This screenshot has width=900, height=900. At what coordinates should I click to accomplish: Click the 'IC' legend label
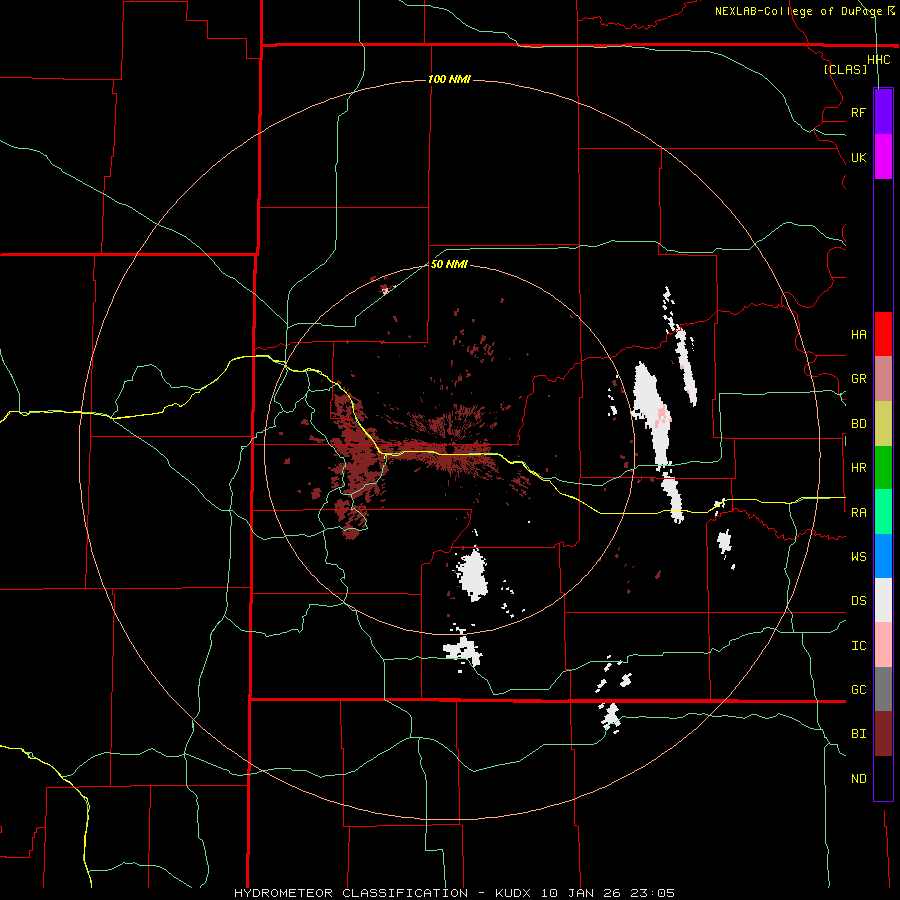858,646
